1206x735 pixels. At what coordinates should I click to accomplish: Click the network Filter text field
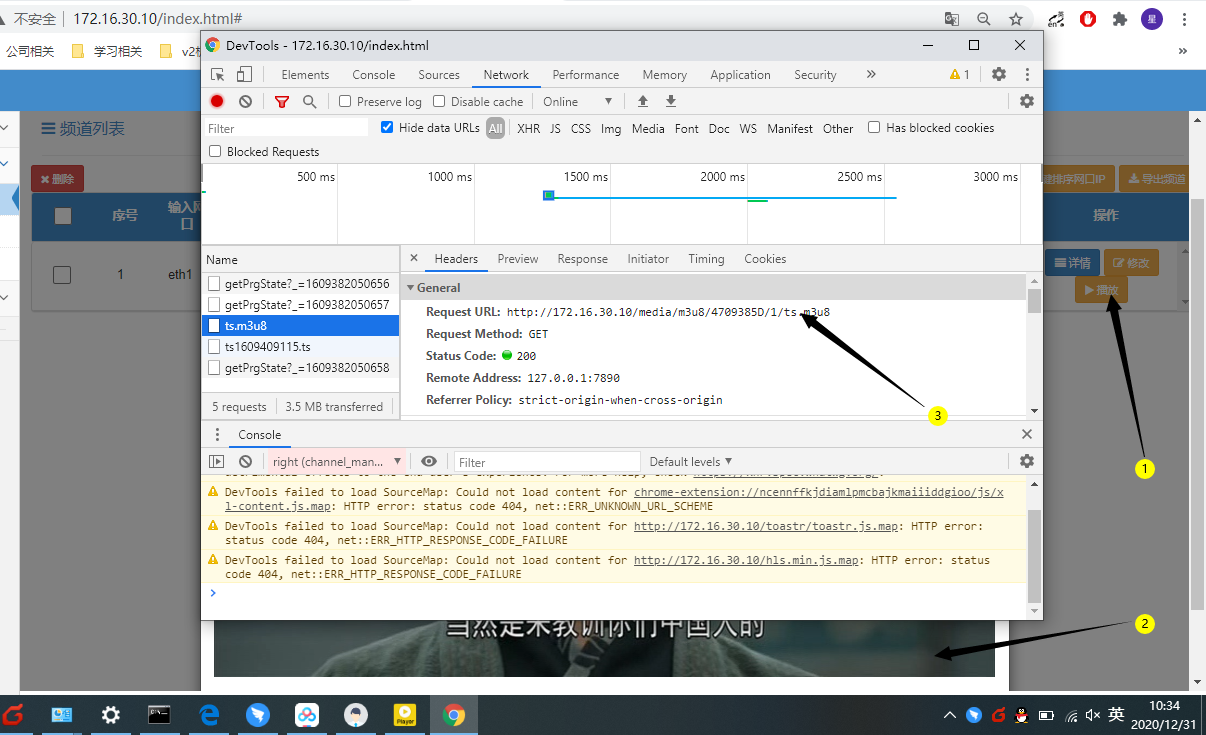tap(287, 128)
